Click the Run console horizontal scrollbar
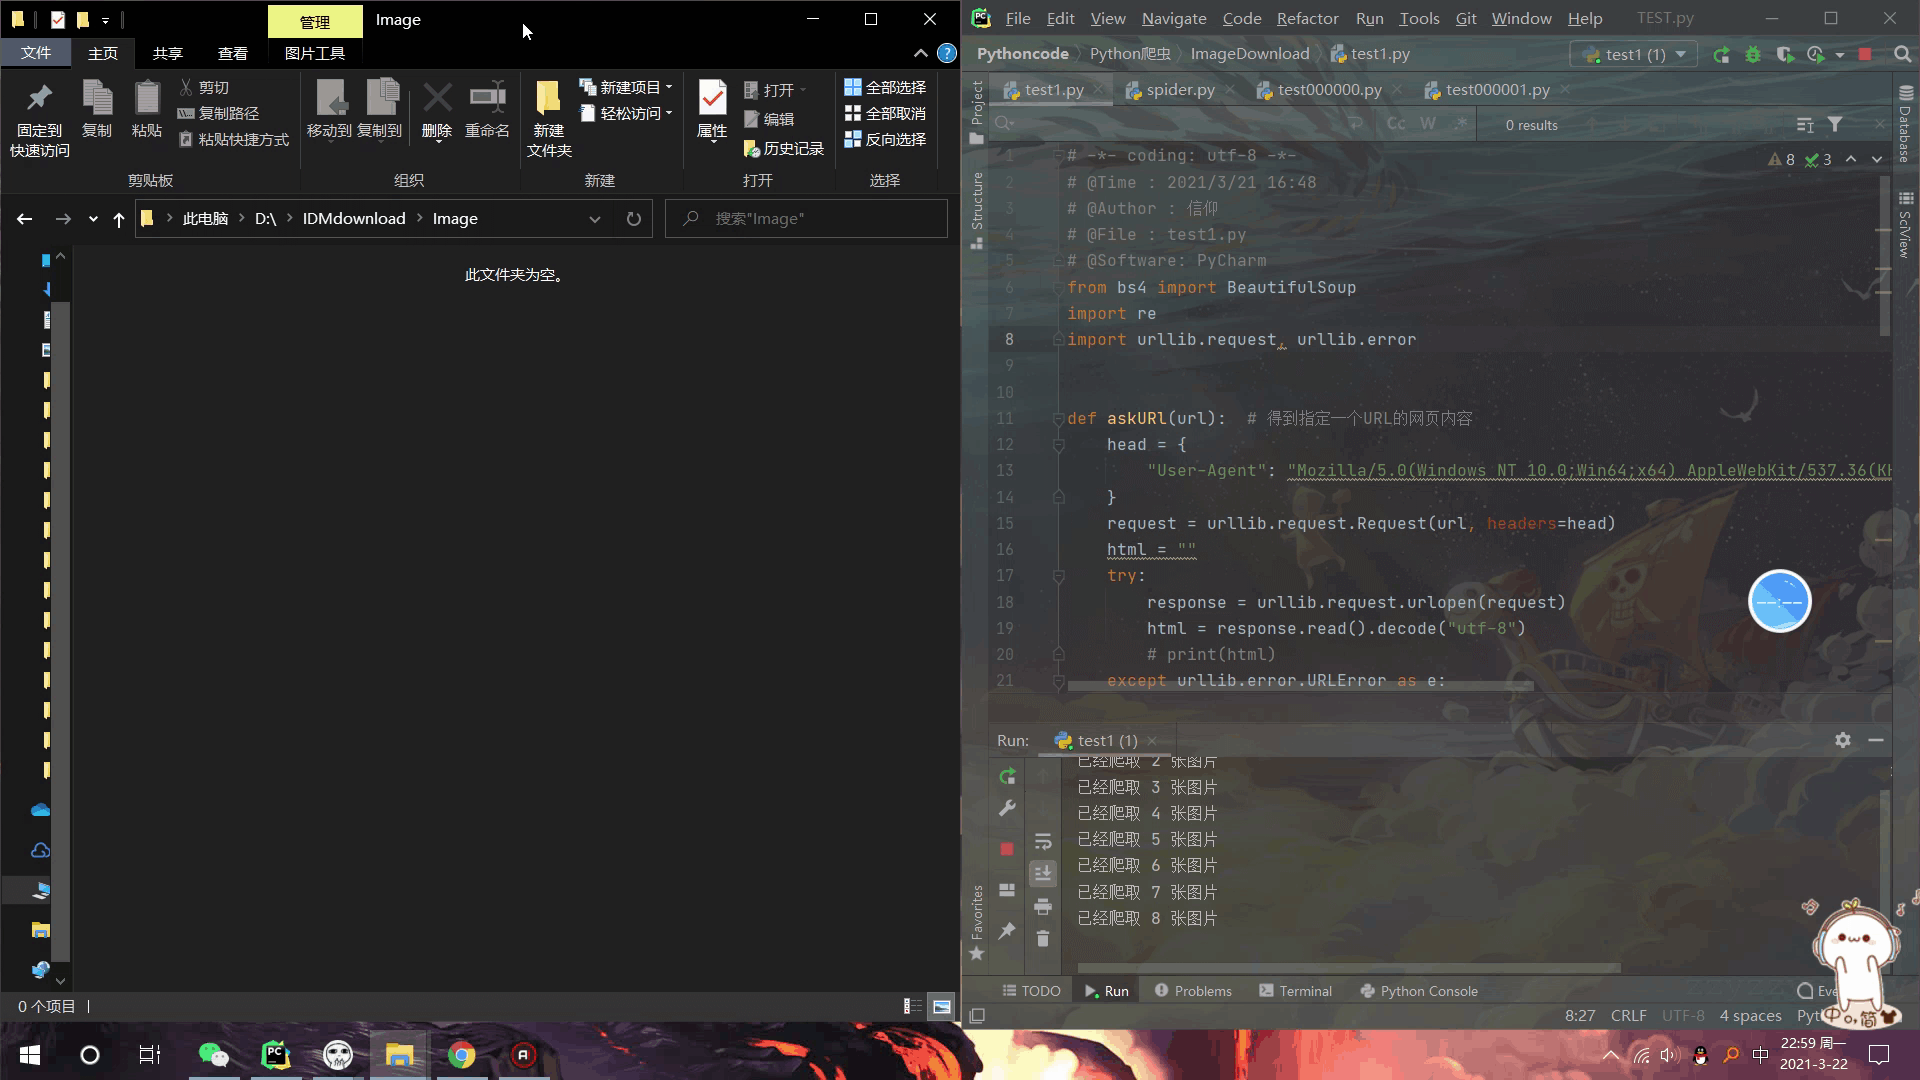The width and height of the screenshot is (1920, 1080). (1348, 968)
